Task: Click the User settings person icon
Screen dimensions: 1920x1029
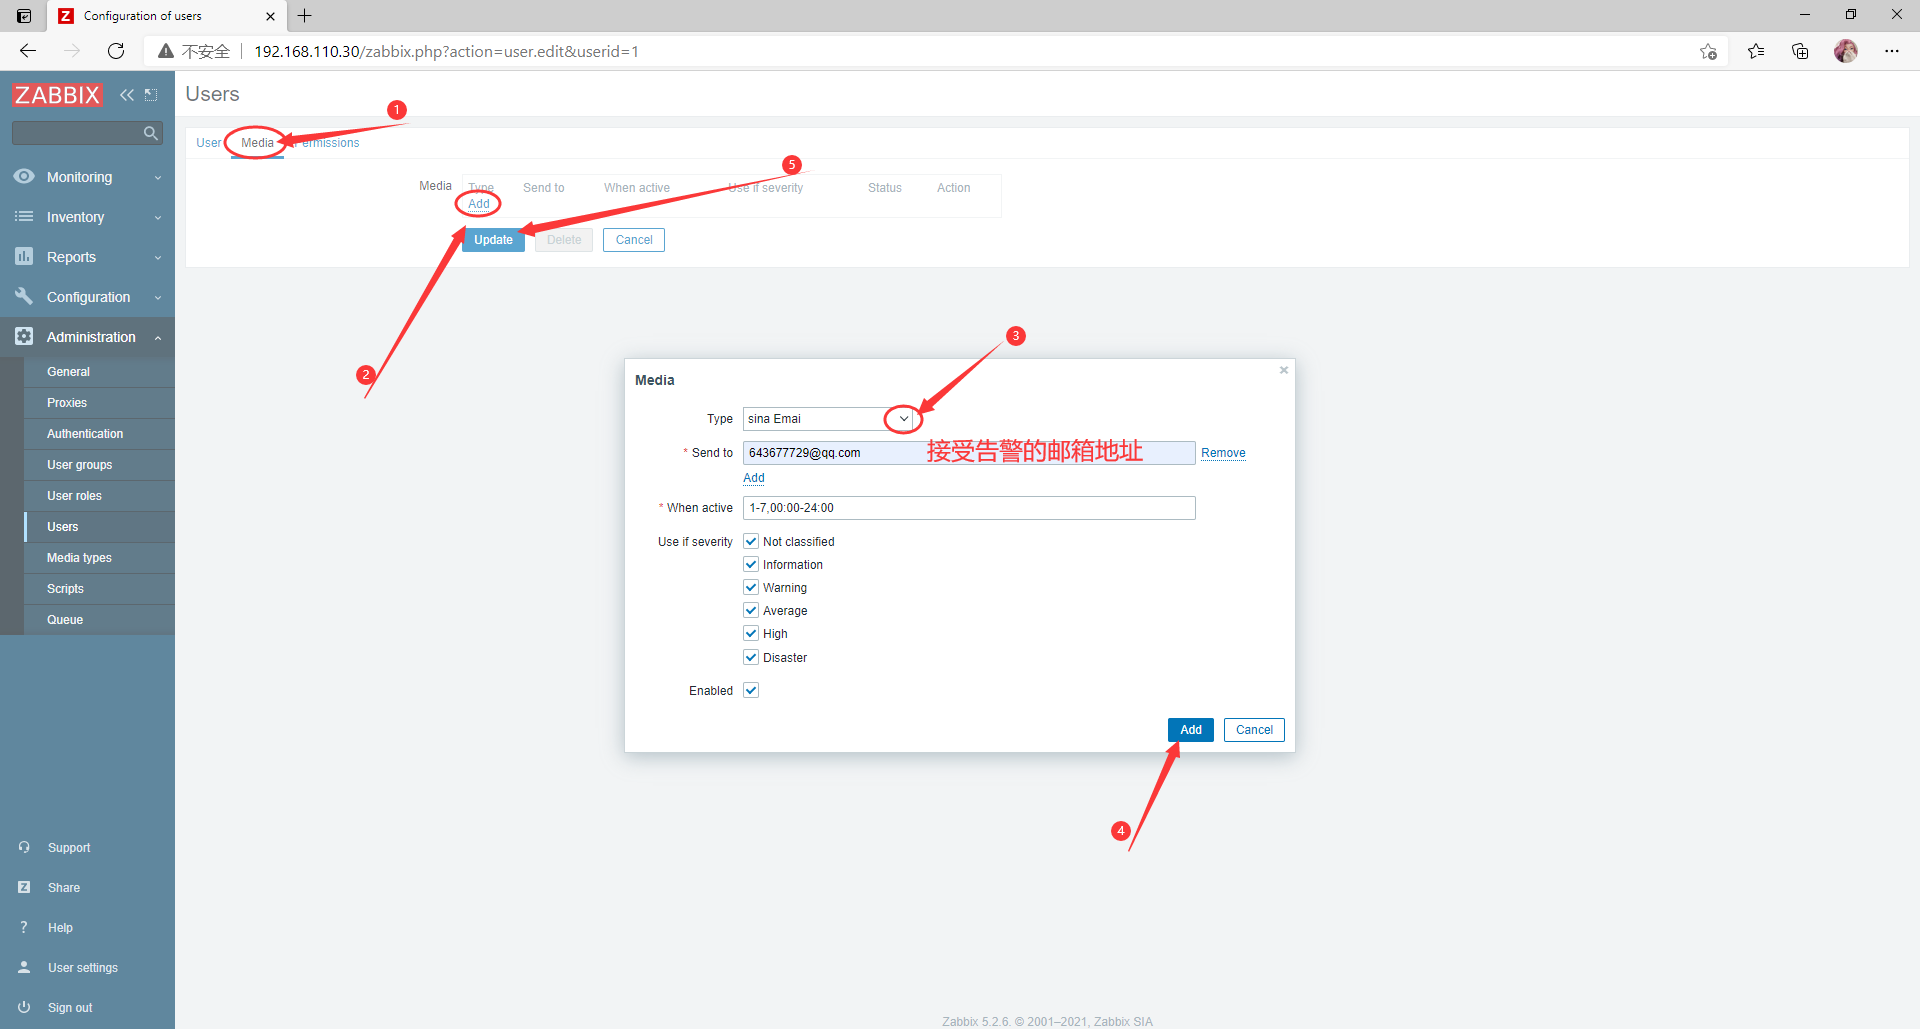Action: coord(24,967)
